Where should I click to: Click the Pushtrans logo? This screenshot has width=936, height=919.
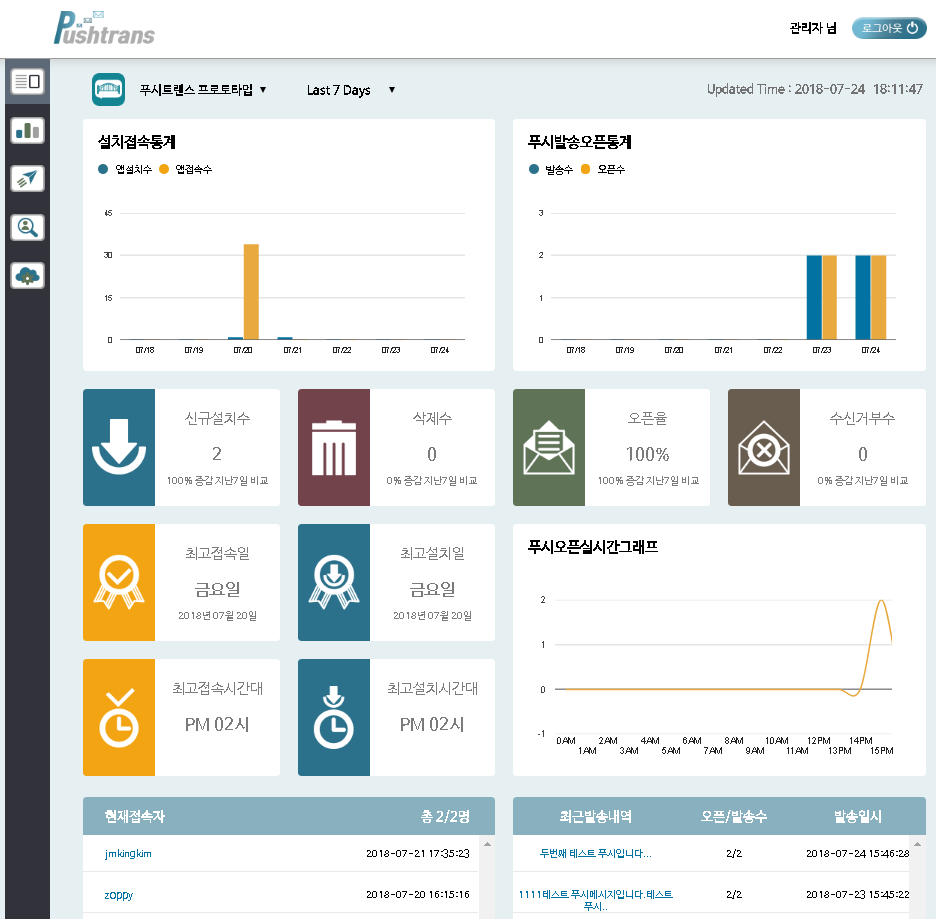click(104, 28)
